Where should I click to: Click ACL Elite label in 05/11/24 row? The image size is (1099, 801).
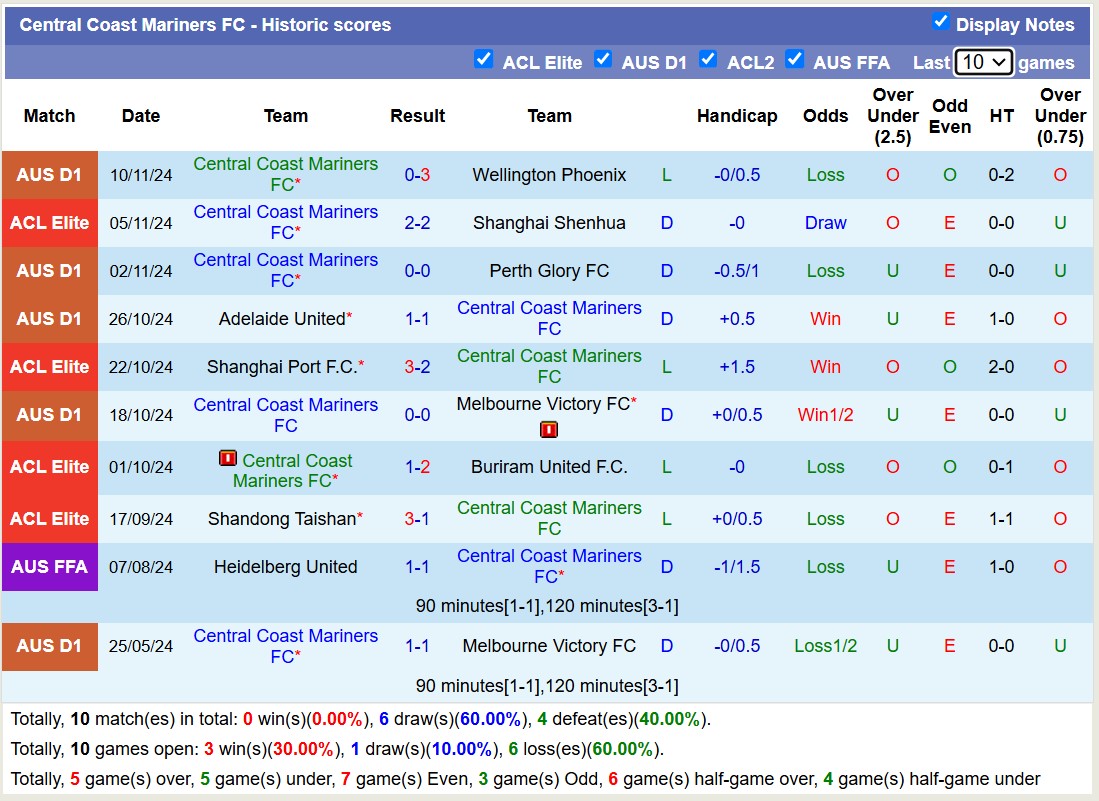point(50,223)
